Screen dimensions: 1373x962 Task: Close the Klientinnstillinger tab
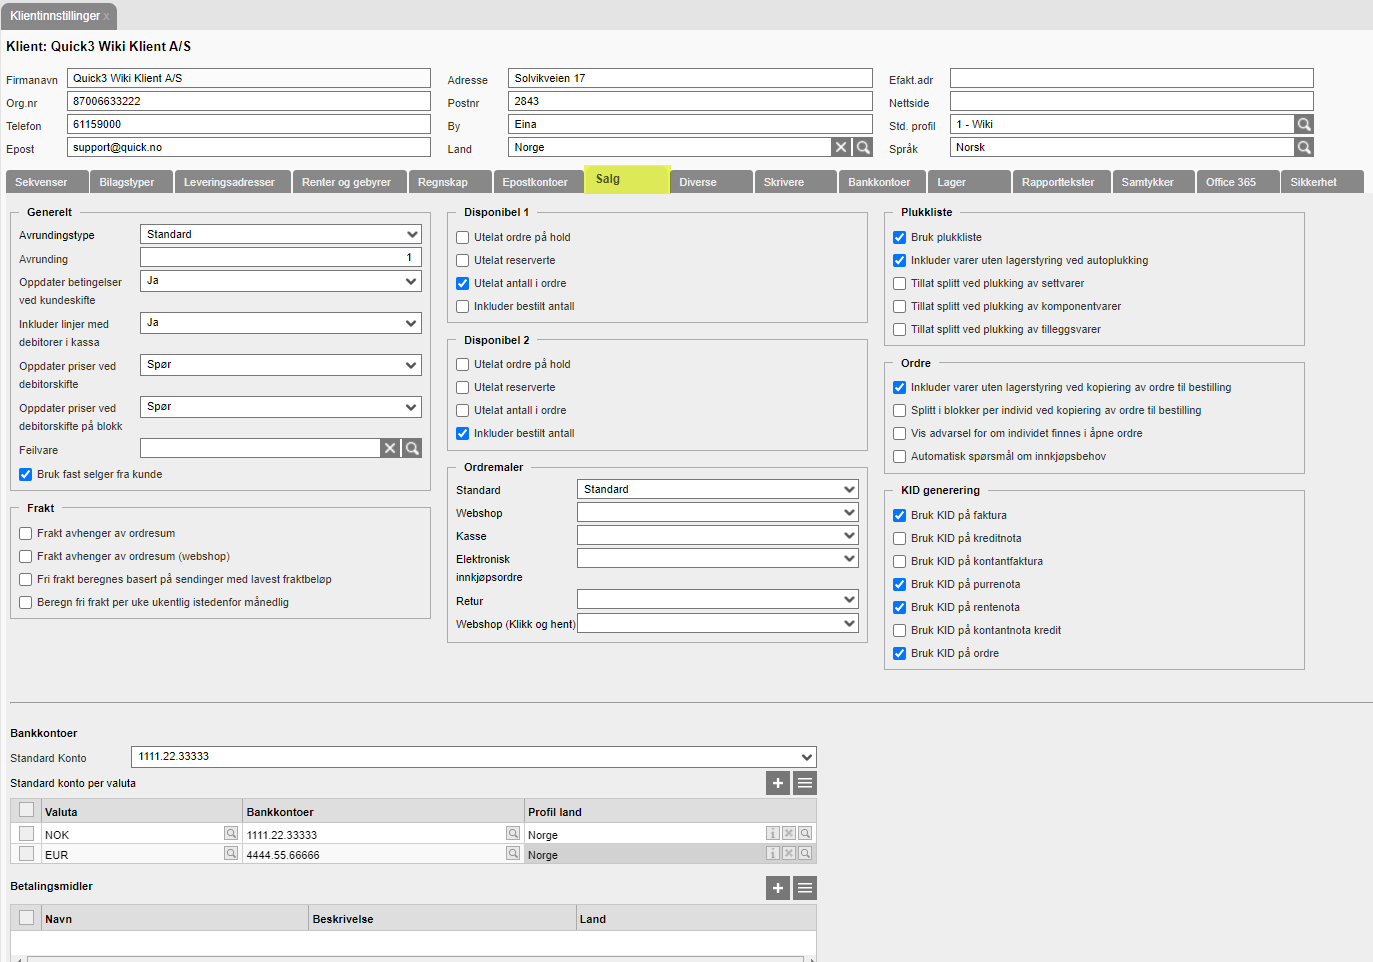pyautogui.click(x=107, y=17)
